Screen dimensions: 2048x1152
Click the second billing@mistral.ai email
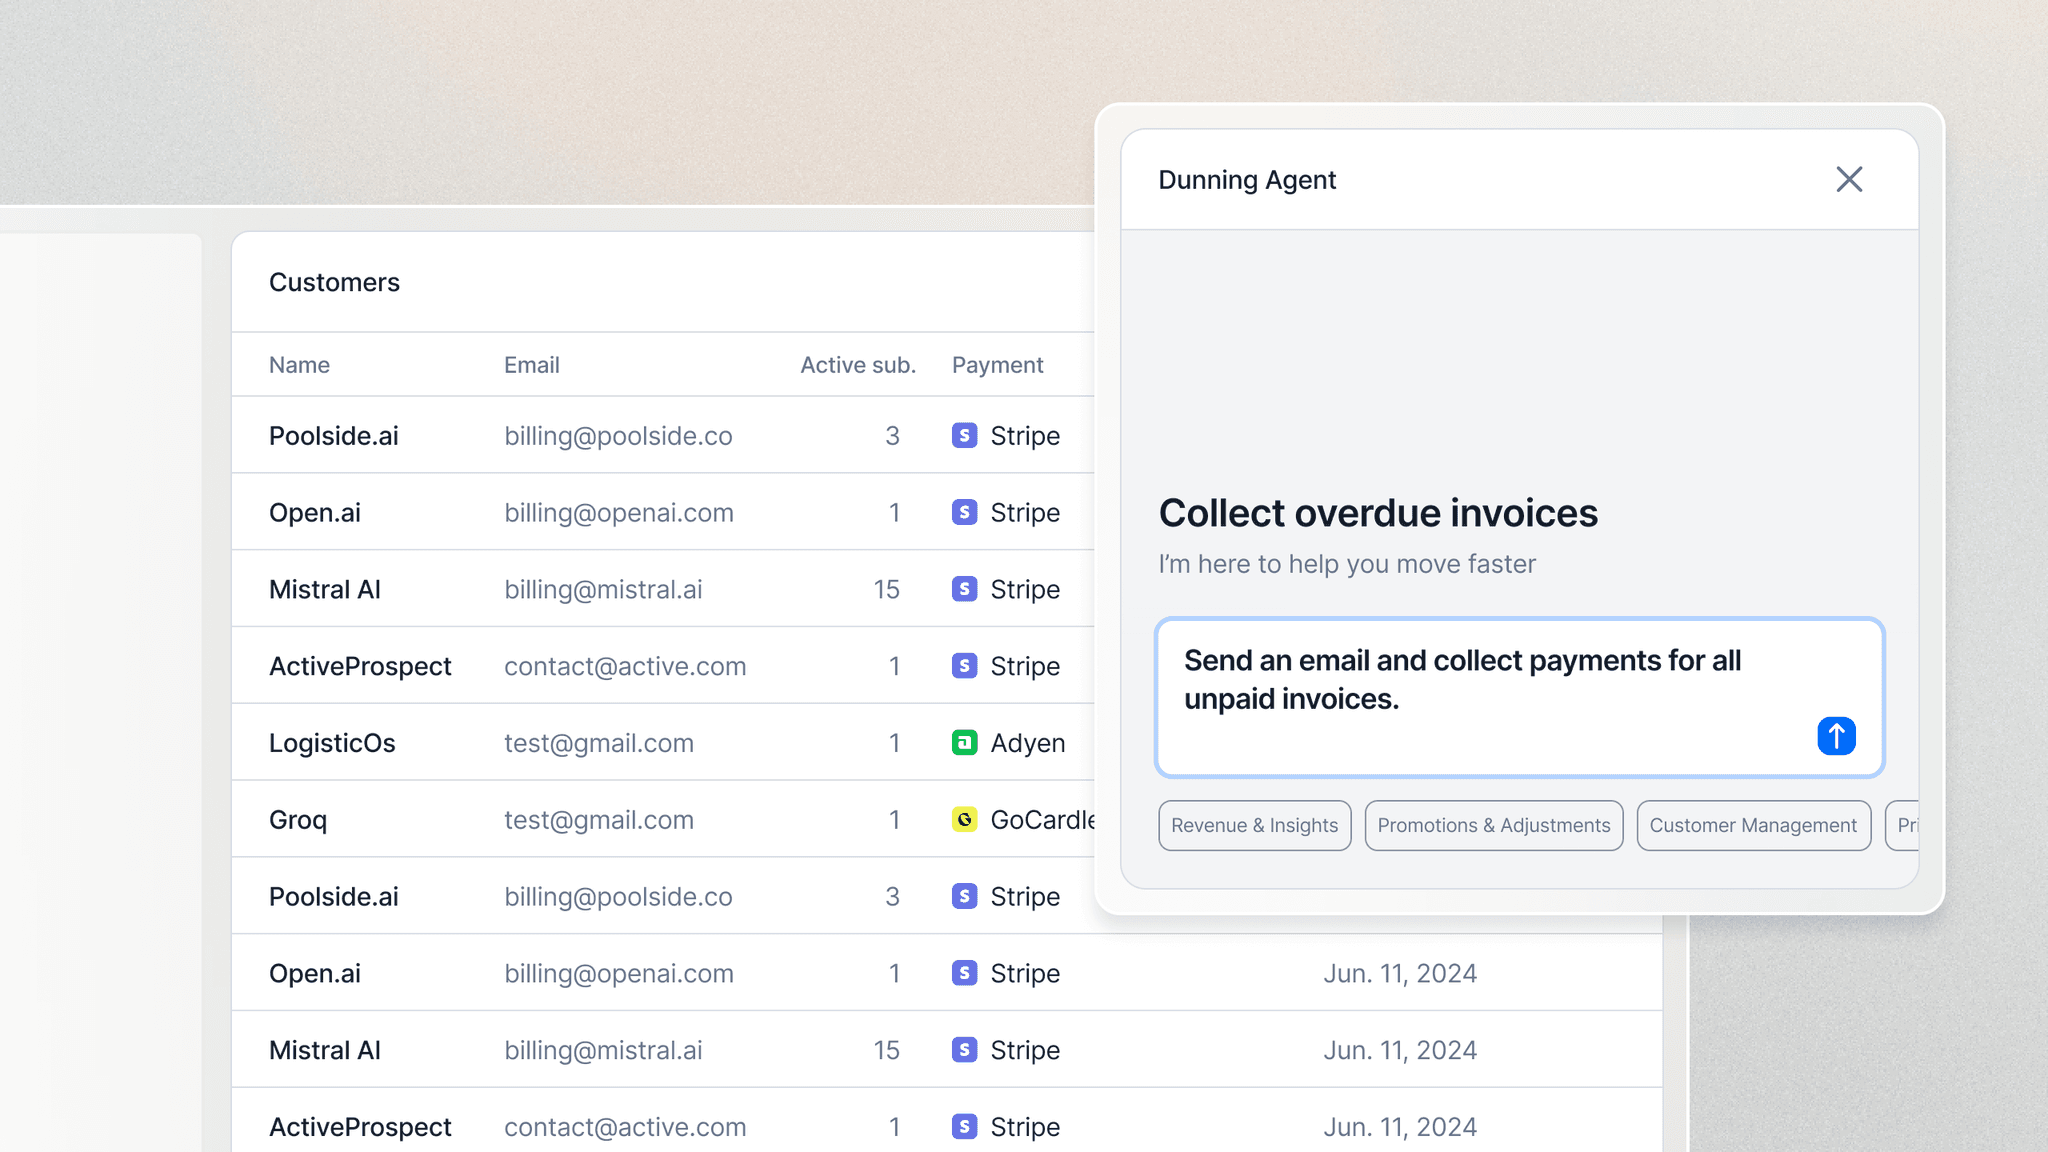pyautogui.click(x=603, y=1051)
